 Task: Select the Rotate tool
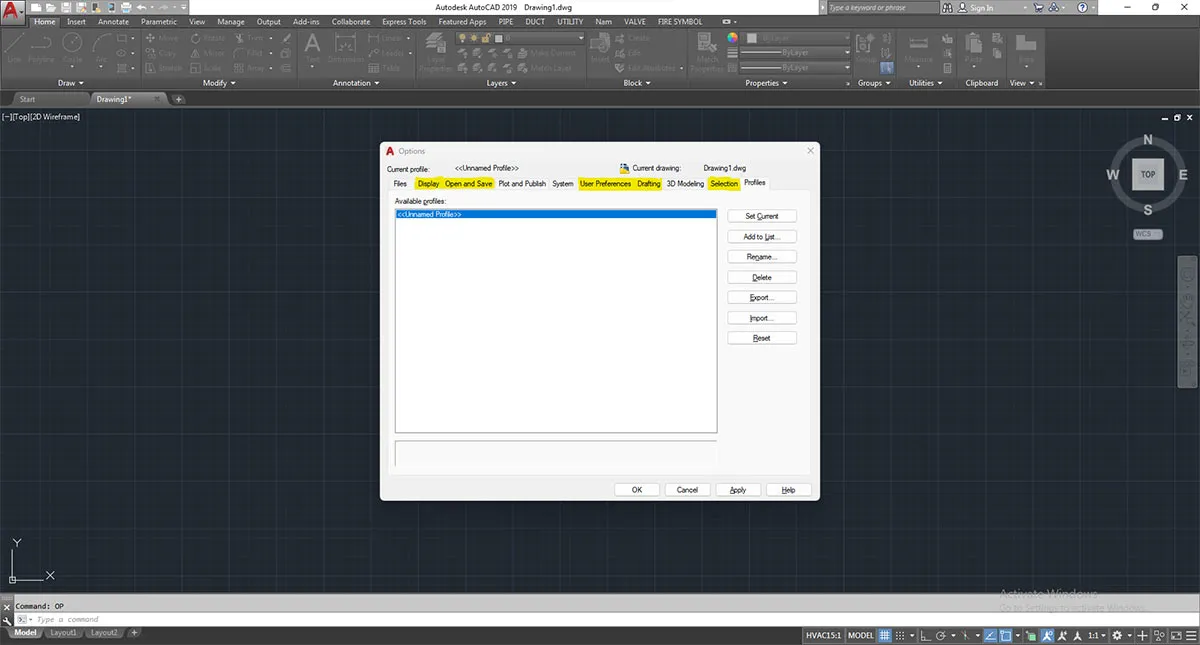201,38
